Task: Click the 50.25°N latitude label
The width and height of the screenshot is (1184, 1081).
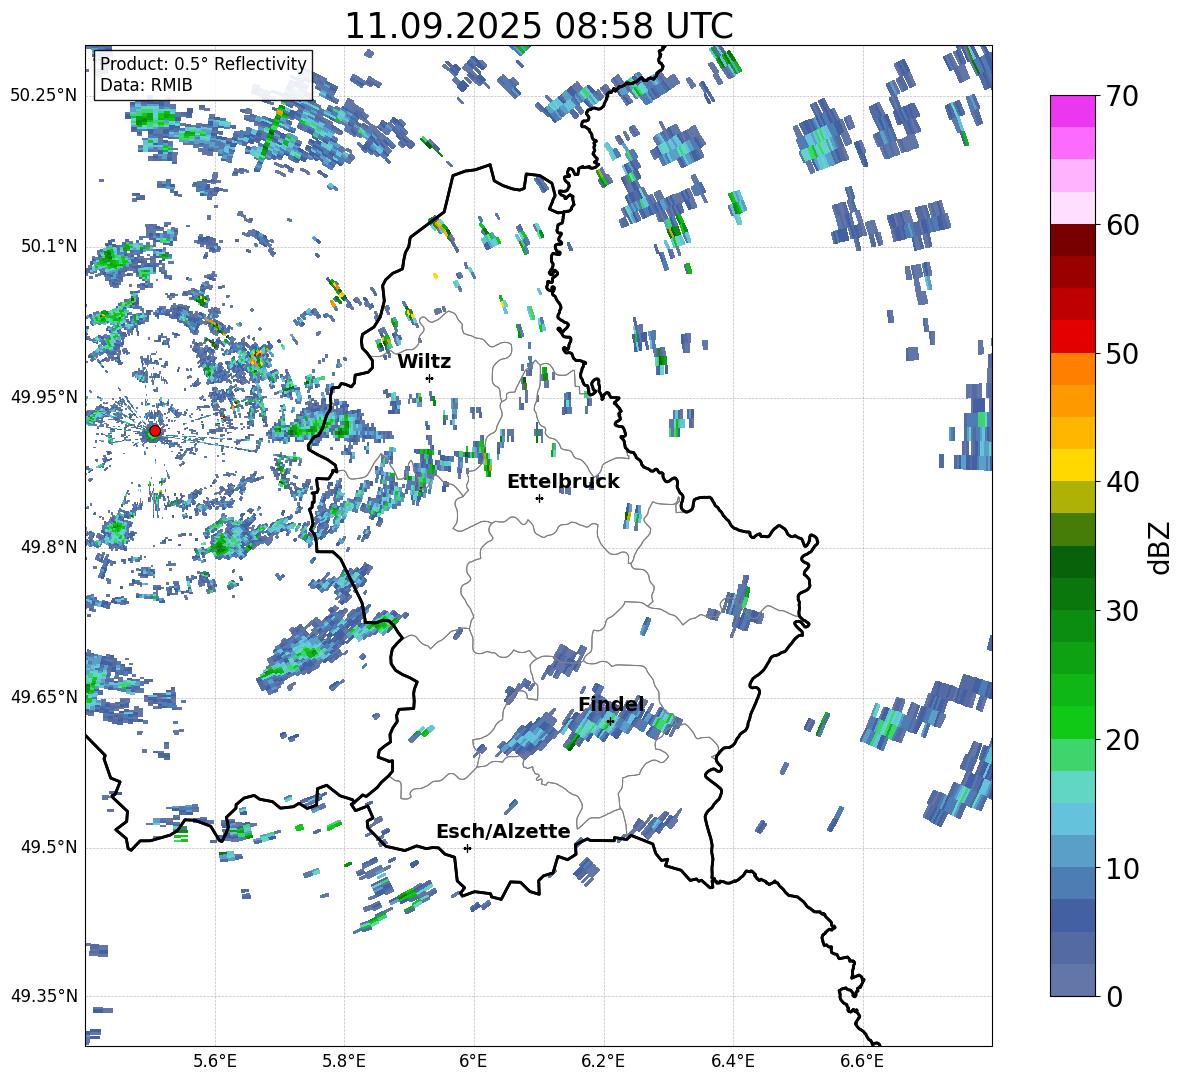Action: coord(44,96)
